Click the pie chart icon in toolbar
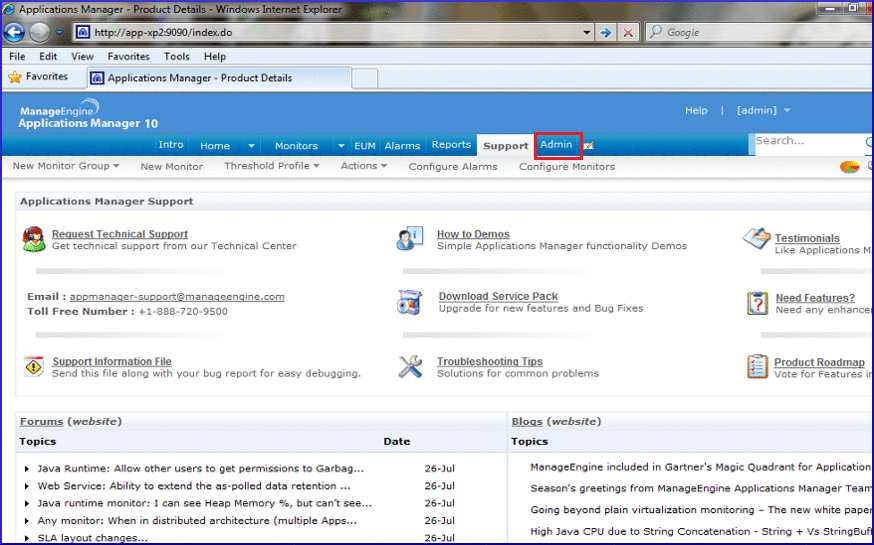Image resolution: width=874 pixels, height=545 pixels. pyautogui.click(x=849, y=166)
